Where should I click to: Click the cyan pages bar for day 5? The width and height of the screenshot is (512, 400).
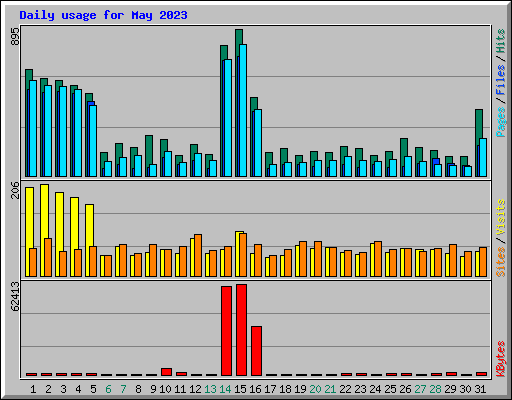click(x=93, y=141)
